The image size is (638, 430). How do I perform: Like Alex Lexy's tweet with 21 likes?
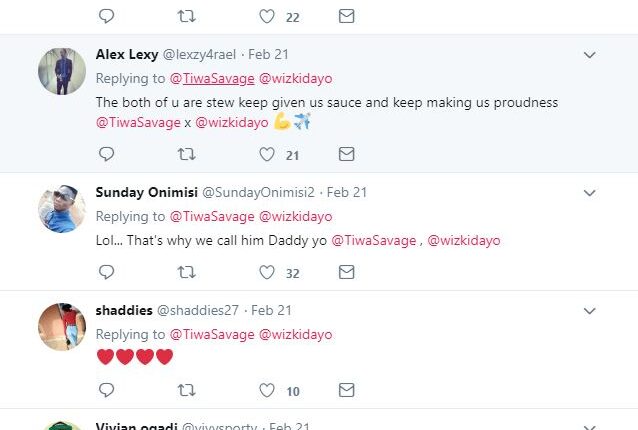point(267,154)
